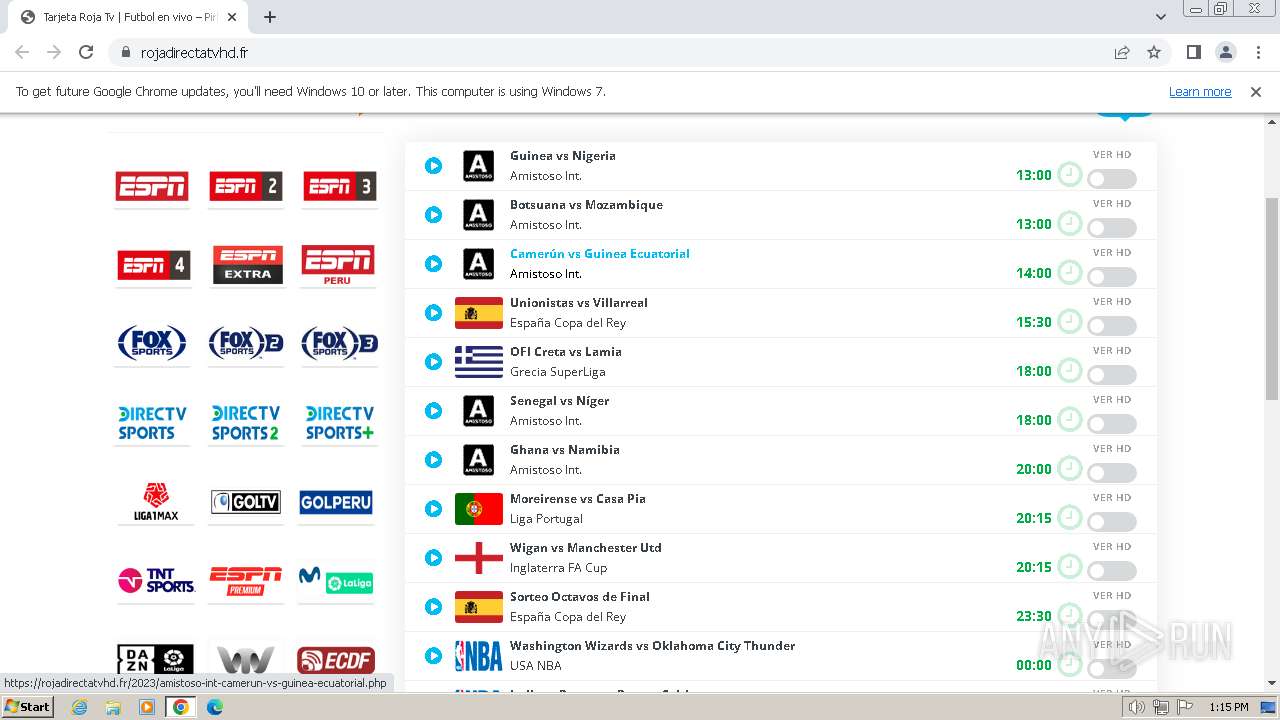The width and height of the screenshot is (1280, 720).
Task: Launch Internet Explorer from the taskbar
Action: [79, 707]
